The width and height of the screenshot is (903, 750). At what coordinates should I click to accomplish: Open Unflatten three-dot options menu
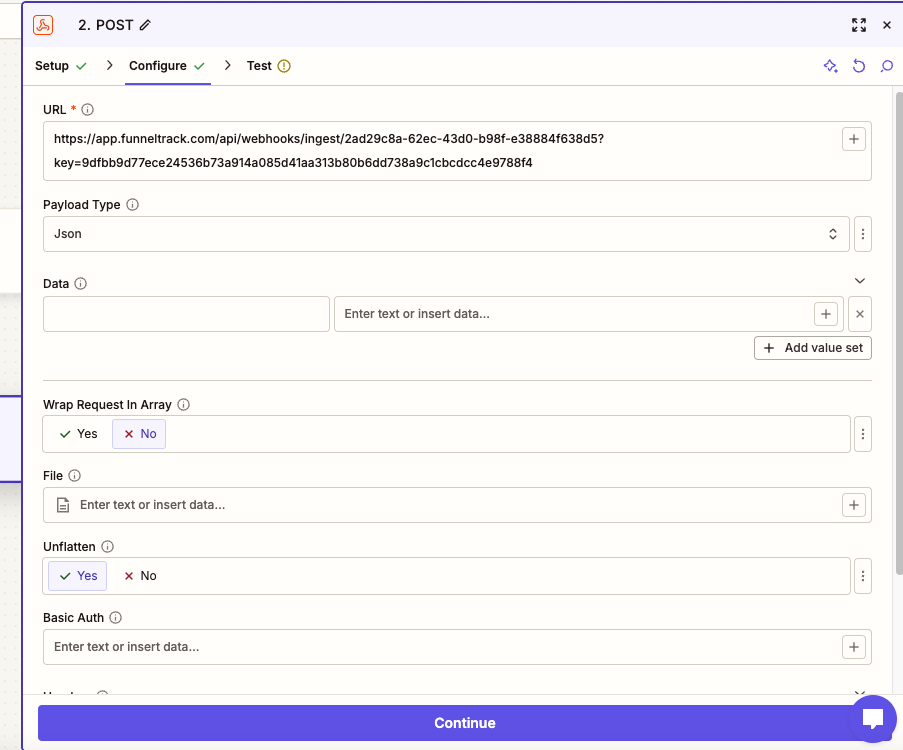pyautogui.click(x=863, y=575)
